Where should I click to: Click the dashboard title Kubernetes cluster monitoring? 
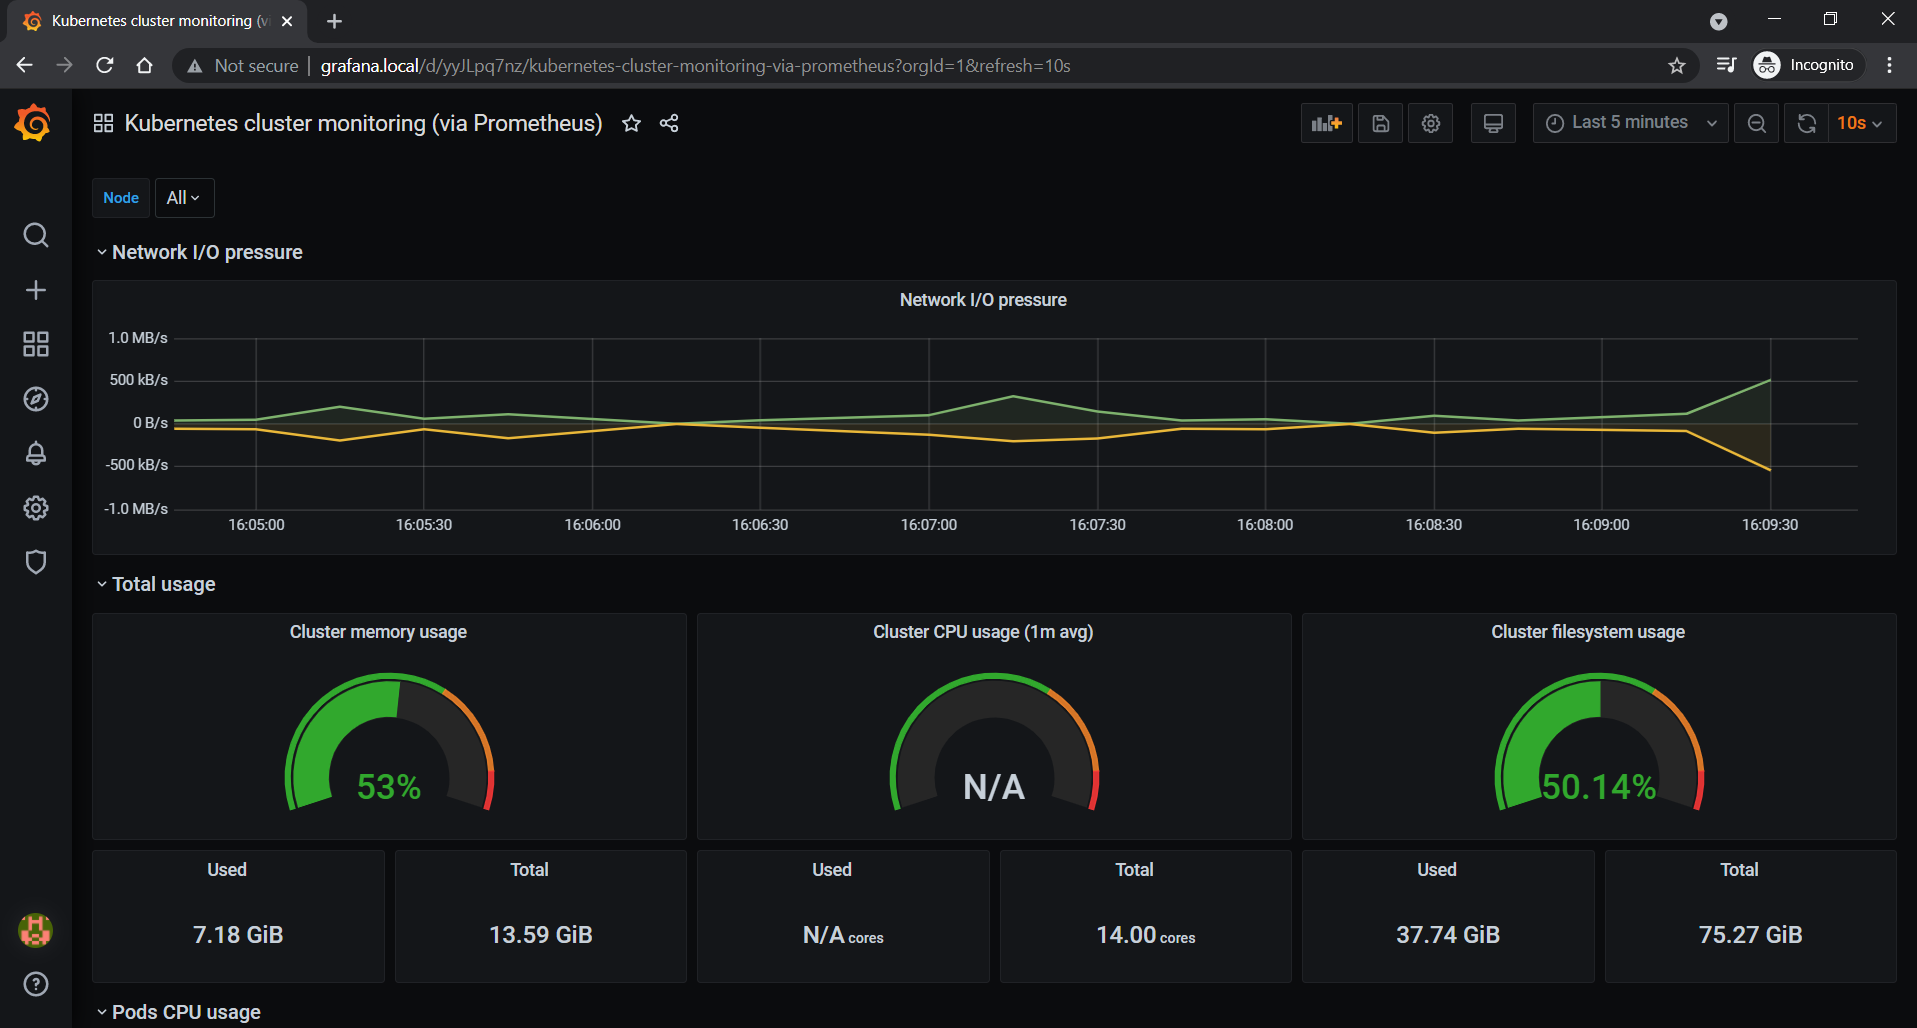(x=363, y=123)
